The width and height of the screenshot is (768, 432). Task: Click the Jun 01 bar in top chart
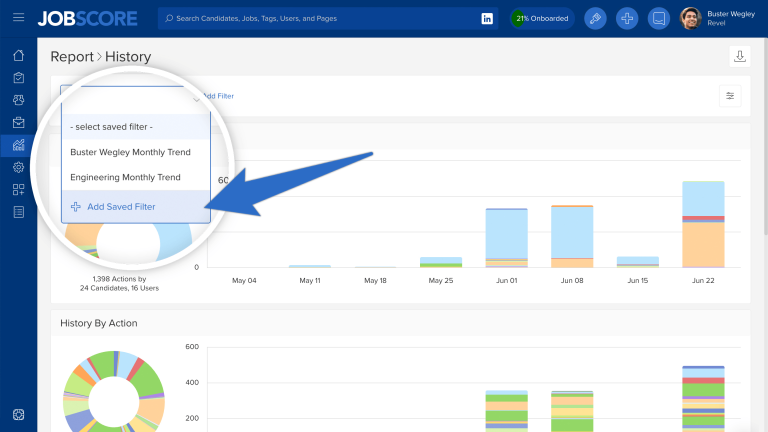pyautogui.click(x=506, y=238)
